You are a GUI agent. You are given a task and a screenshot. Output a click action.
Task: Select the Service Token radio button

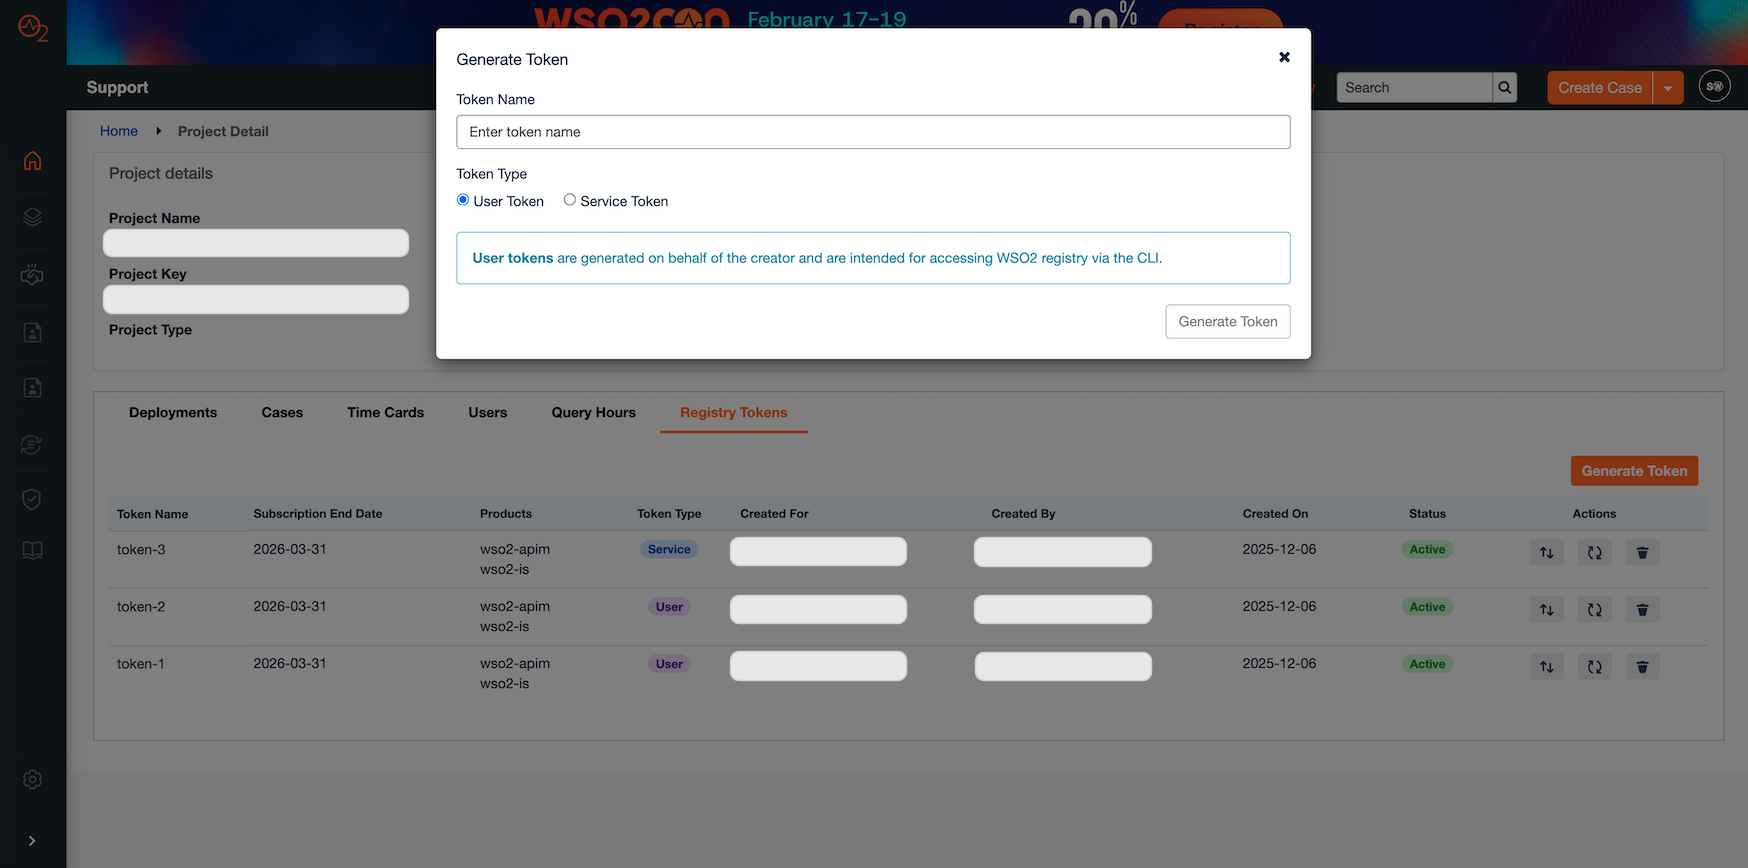pos(570,200)
